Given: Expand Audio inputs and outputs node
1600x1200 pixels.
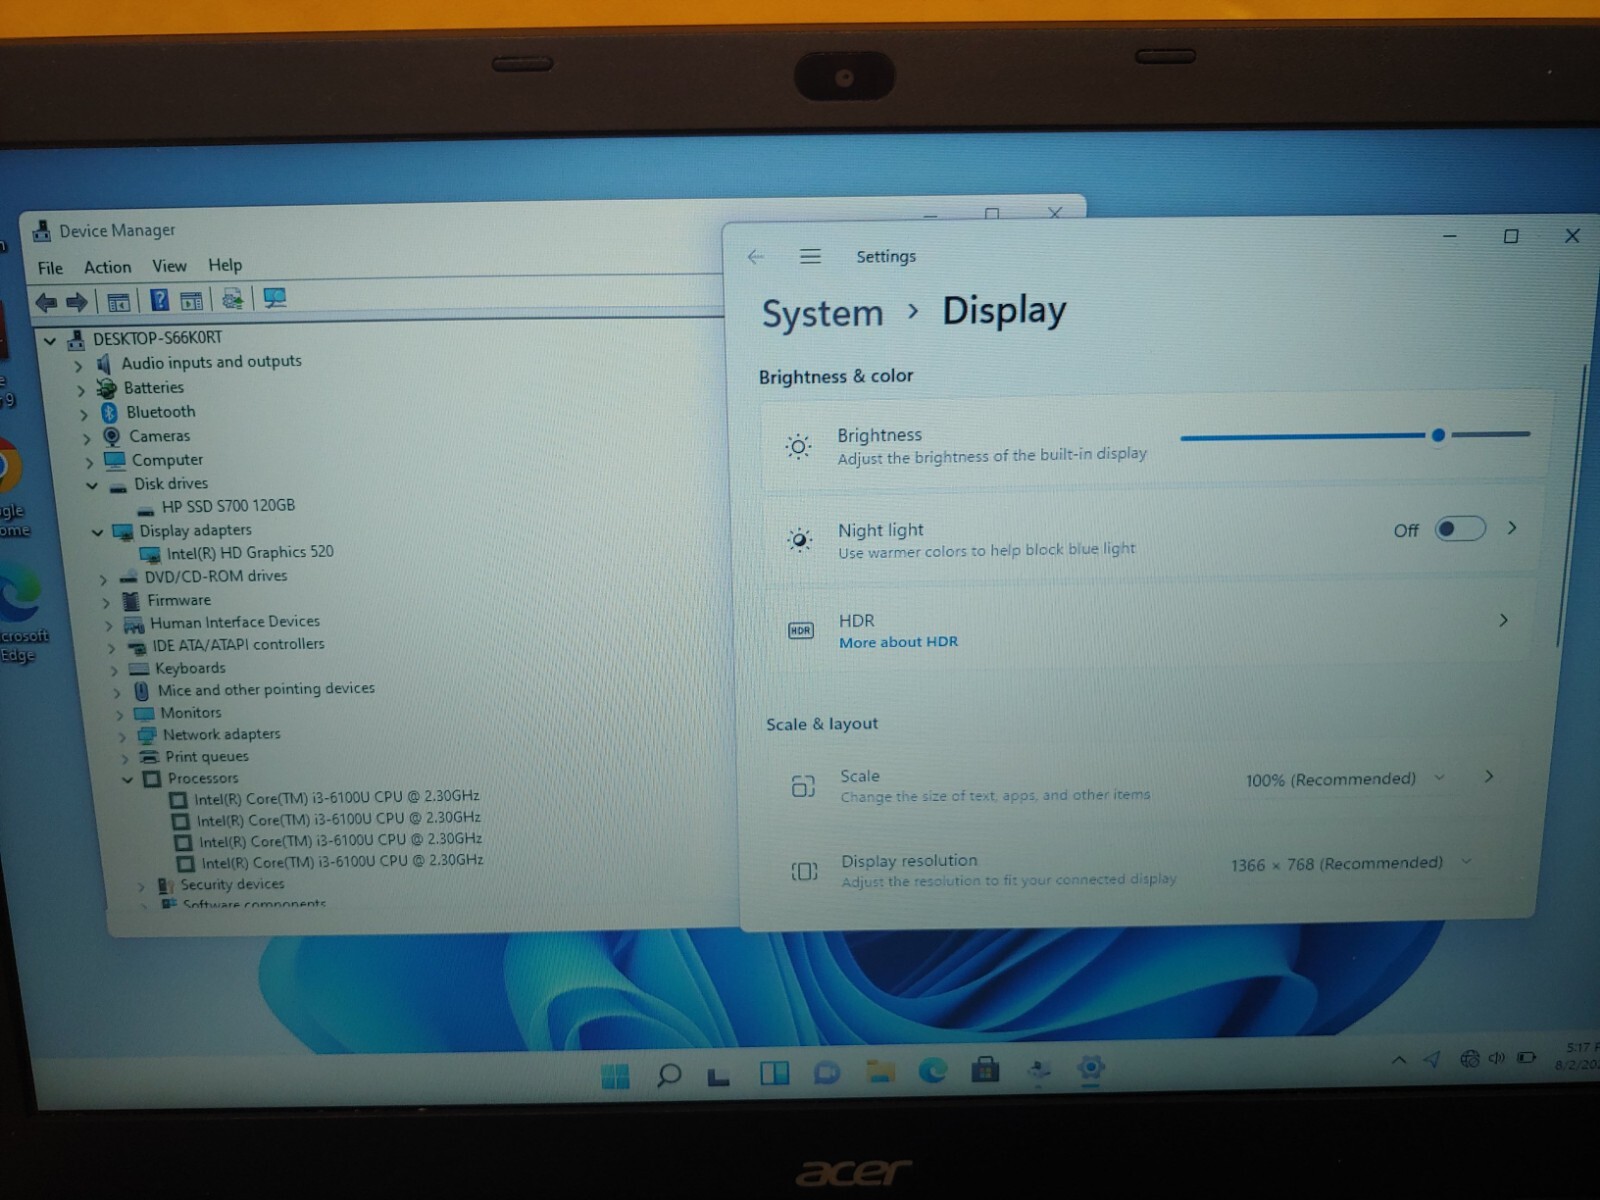Looking at the screenshot, I should click(78, 366).
